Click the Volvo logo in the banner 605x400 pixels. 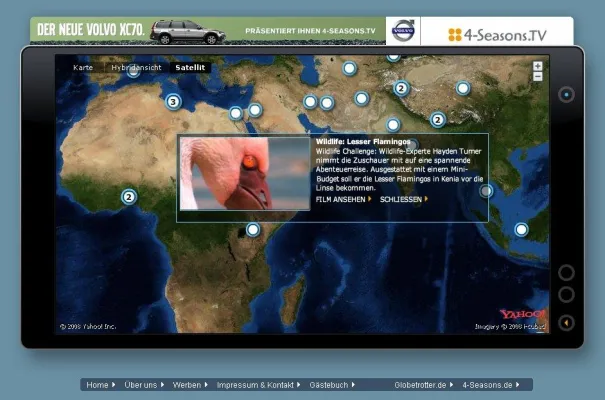(x=403, y=31)
